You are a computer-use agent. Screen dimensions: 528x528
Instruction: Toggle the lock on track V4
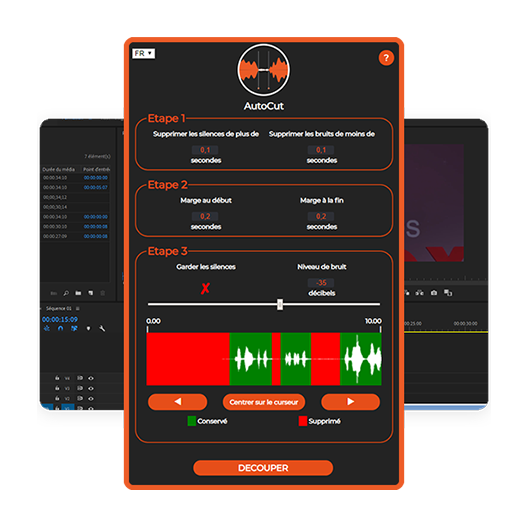pos(57,378)
